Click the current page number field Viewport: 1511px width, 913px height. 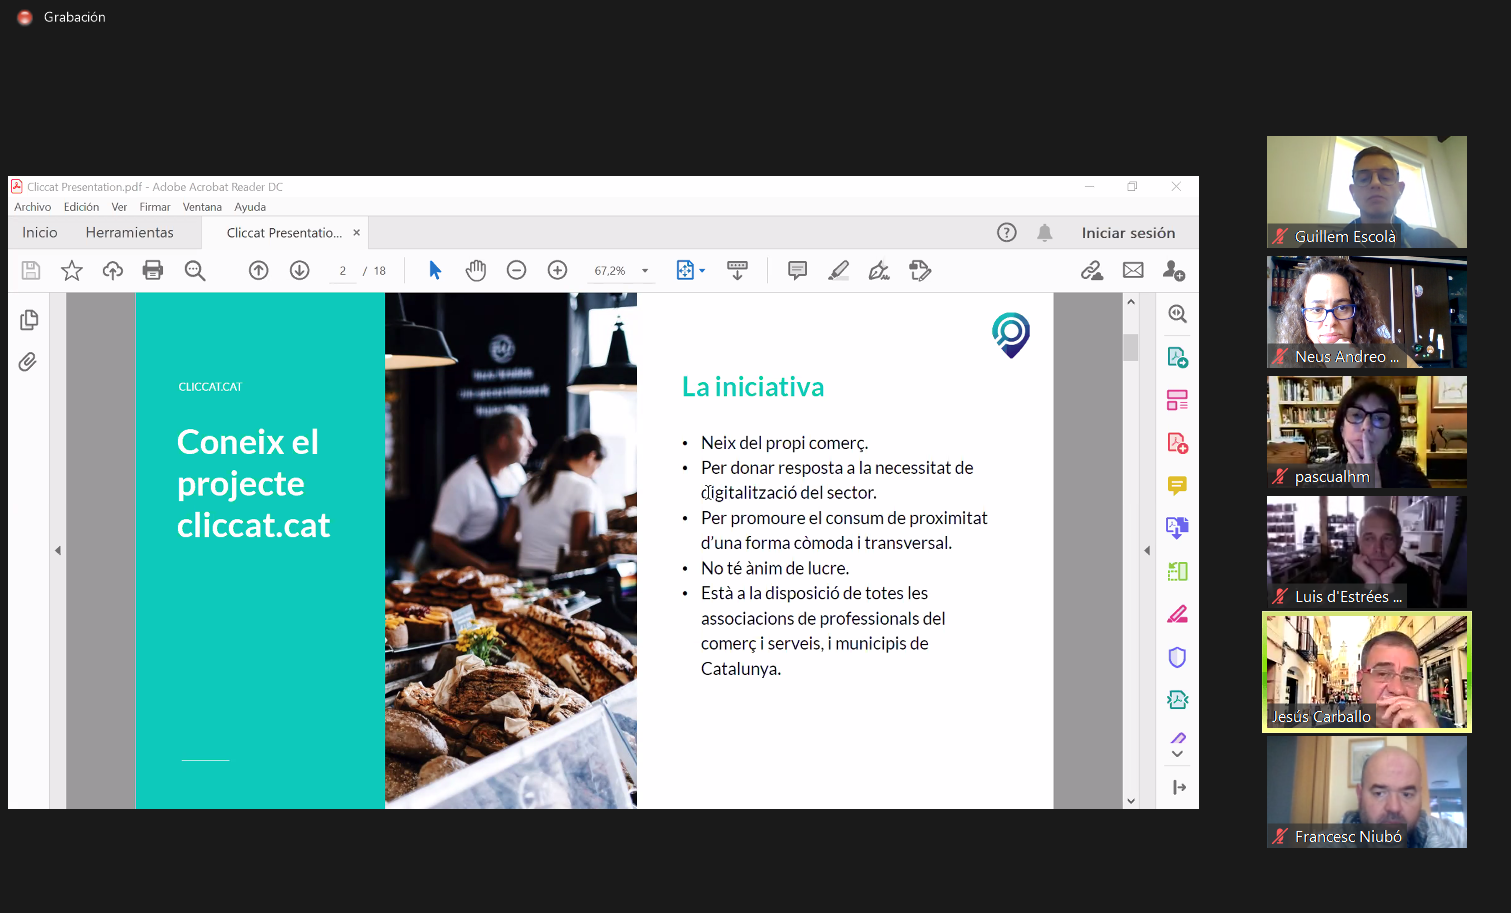343,271
